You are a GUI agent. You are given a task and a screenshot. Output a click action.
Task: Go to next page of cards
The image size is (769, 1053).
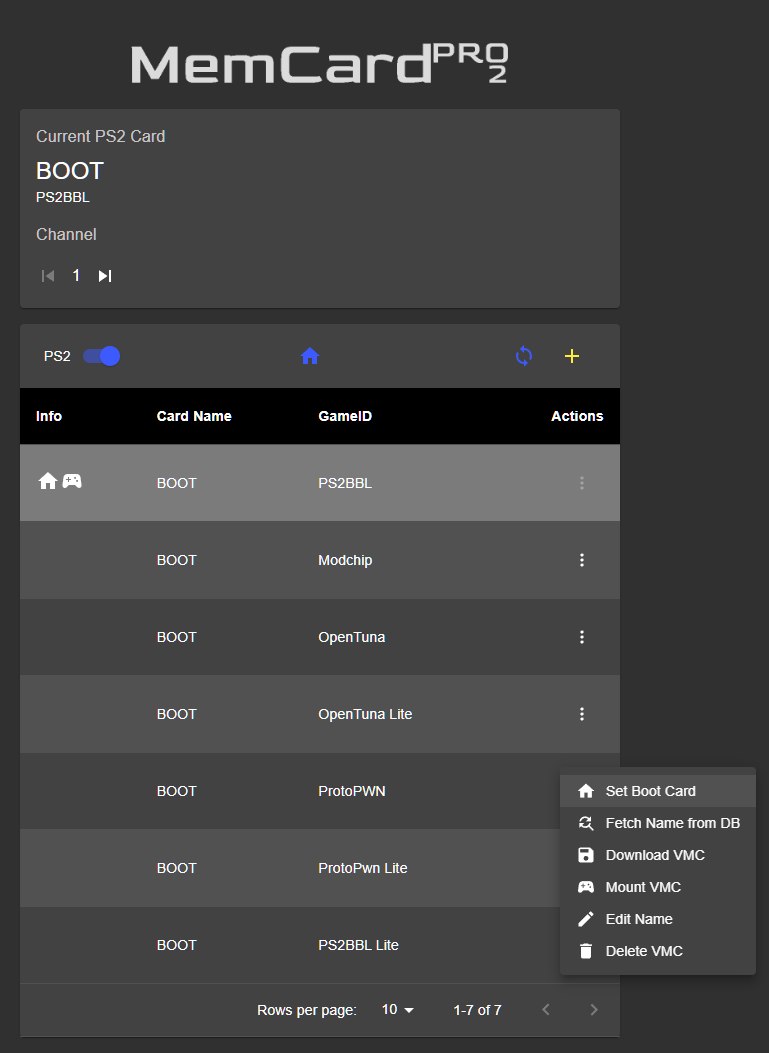pyautogui.click(x=594, y=1010)
